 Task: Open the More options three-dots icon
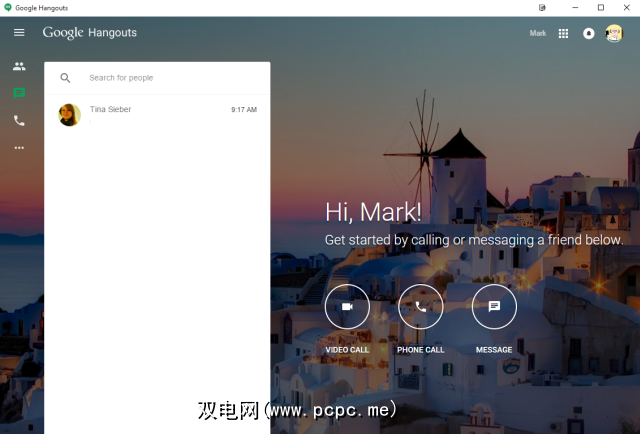tap(19, 148)
